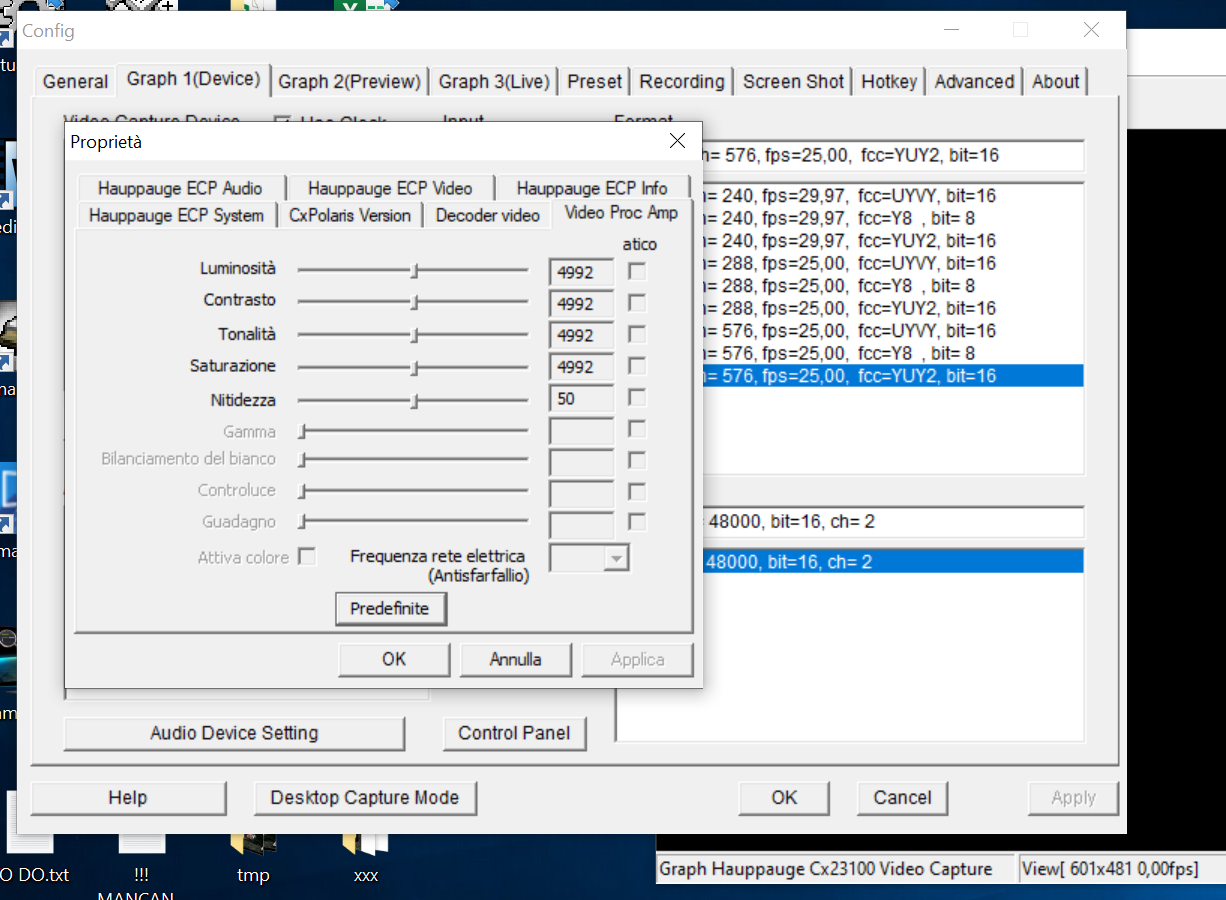
Task: Open the Preset tab
Action: coord(595,82)
